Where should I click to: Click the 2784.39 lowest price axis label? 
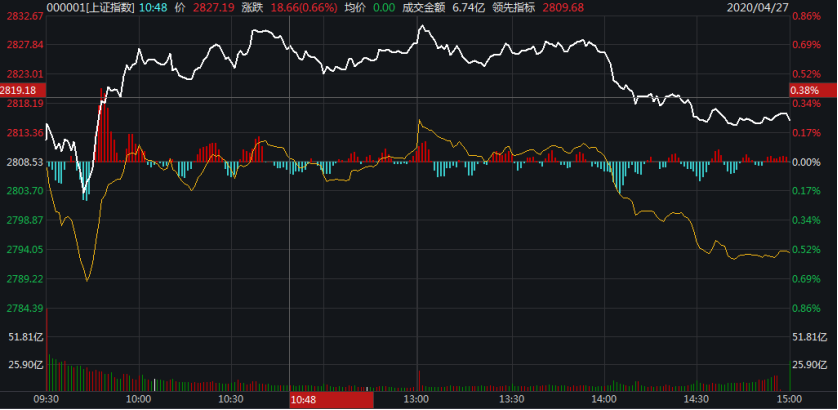22,308
